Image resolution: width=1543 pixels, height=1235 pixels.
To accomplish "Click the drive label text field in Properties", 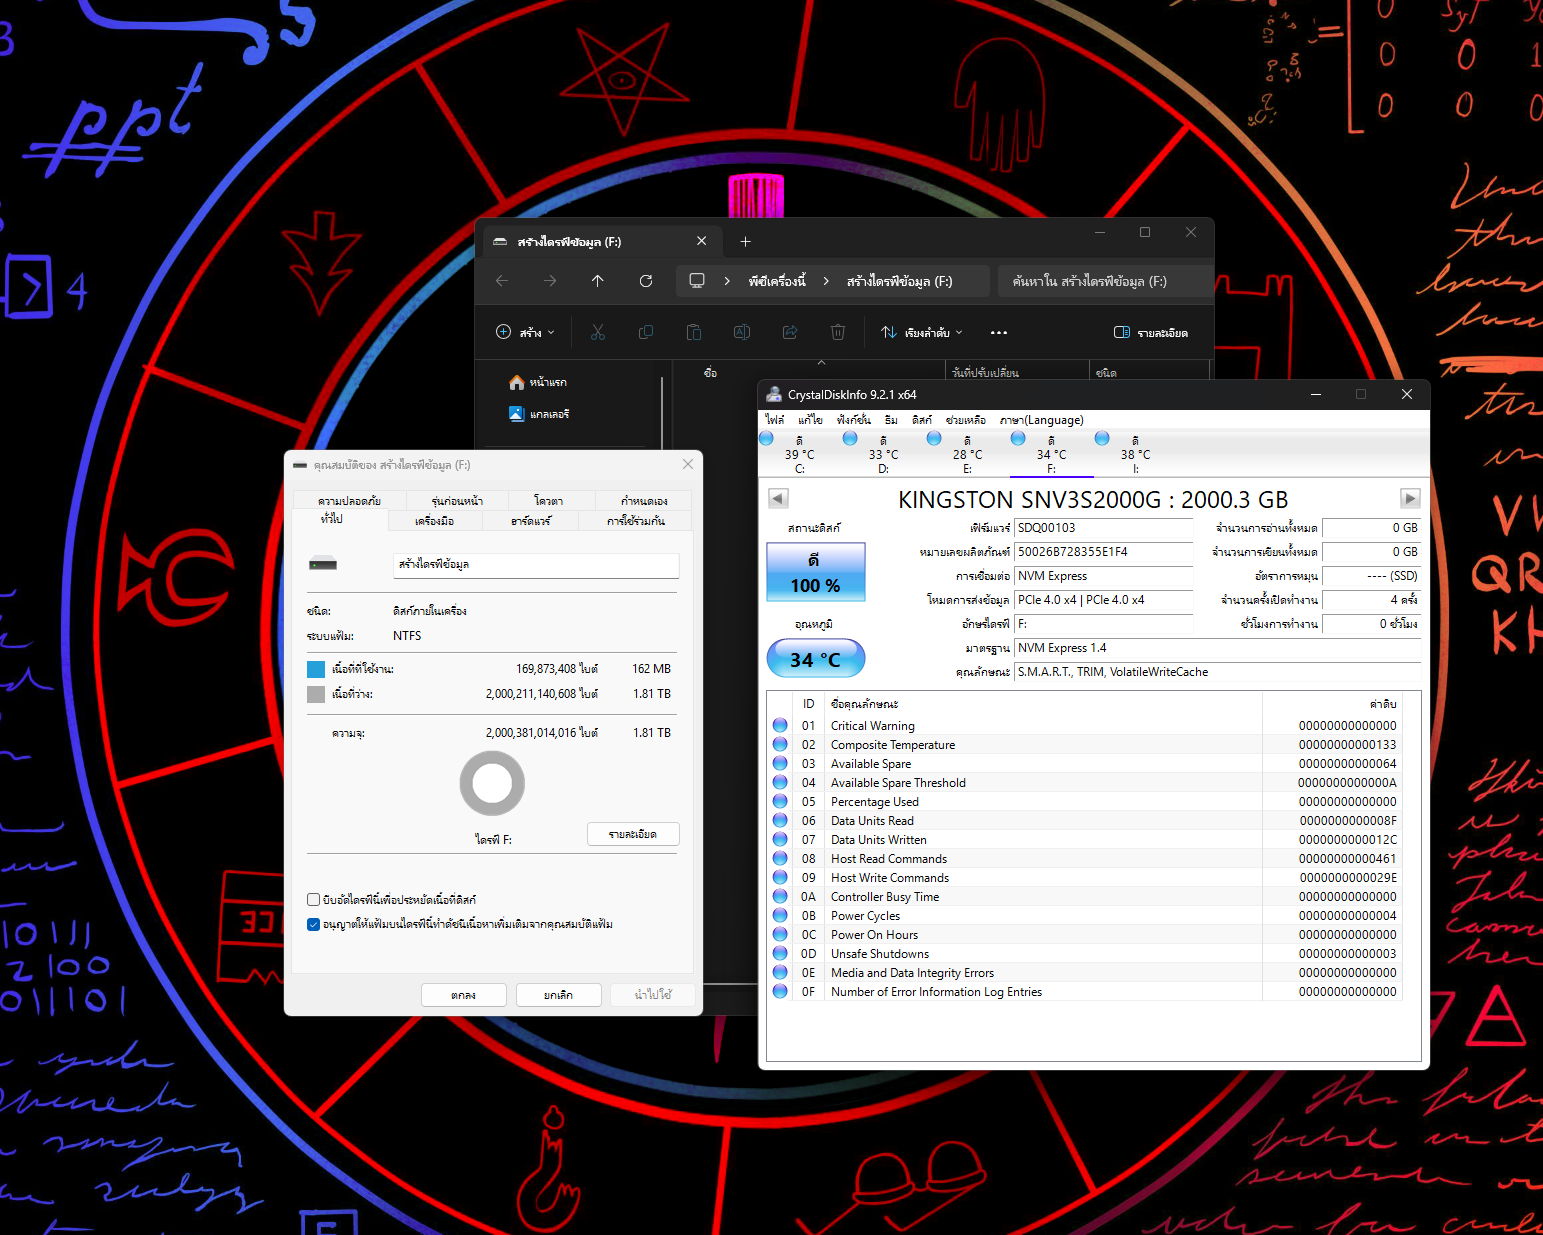I will (536, 565).
